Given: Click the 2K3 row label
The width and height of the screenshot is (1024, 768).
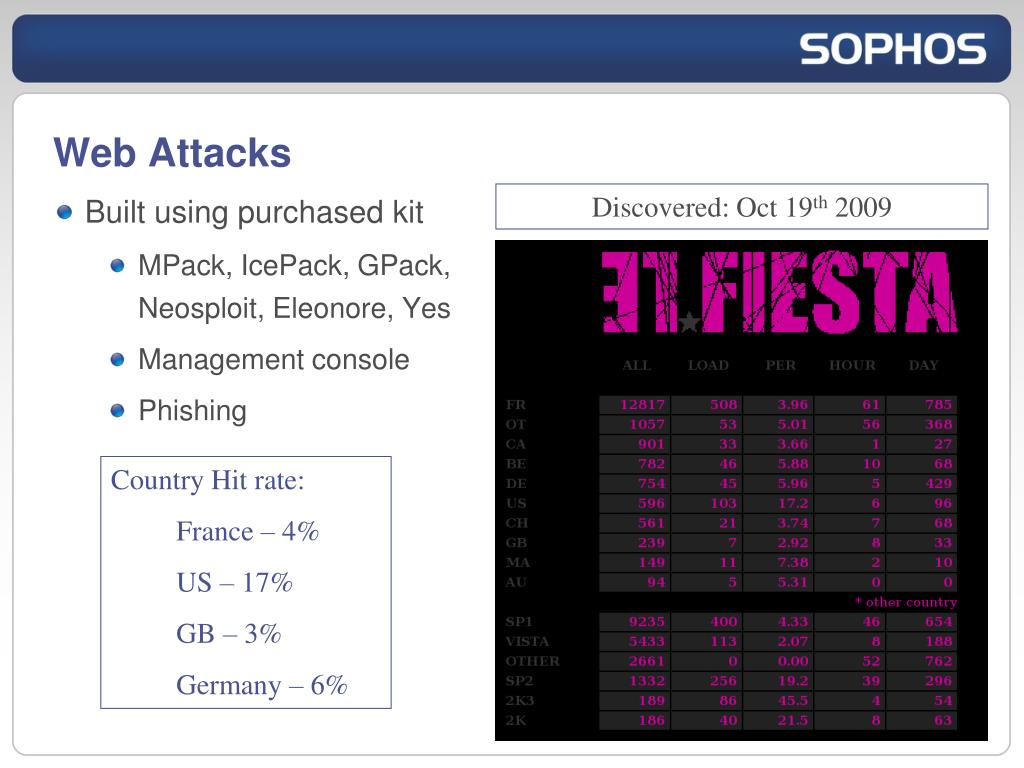Looking at the screenshot, I should pos(519,700).
